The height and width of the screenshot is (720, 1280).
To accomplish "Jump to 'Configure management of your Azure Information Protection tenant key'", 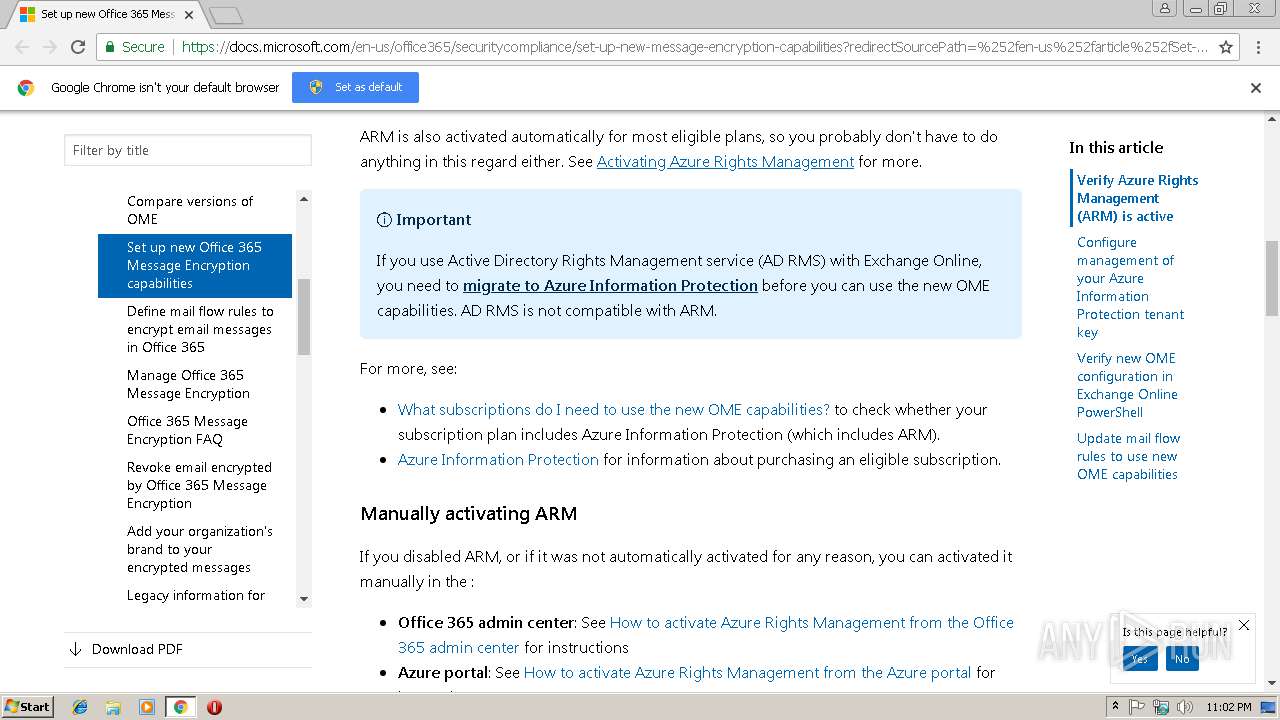I will point(1130,287).
